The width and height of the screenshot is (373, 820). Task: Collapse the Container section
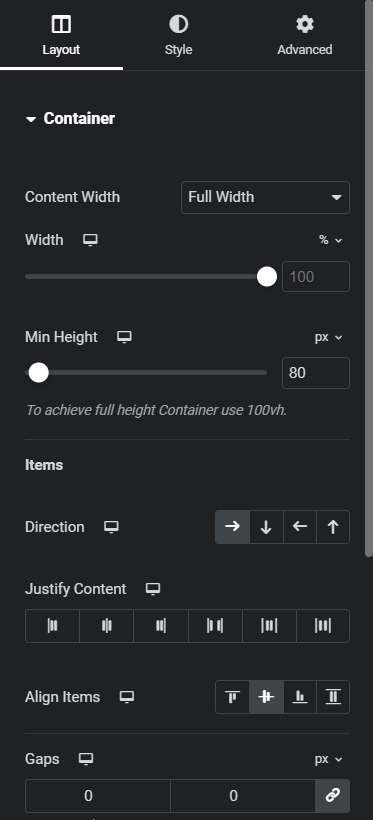(x=70, y=119)
